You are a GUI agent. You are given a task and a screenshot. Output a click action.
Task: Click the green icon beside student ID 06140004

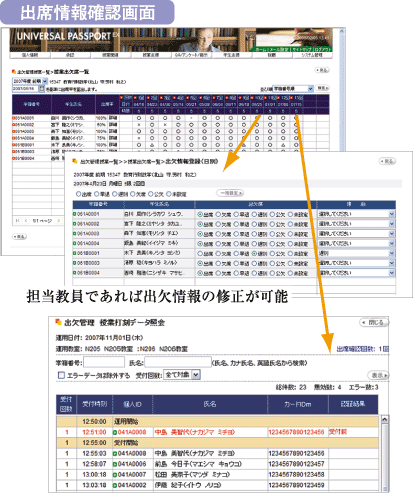pos(75,243)
